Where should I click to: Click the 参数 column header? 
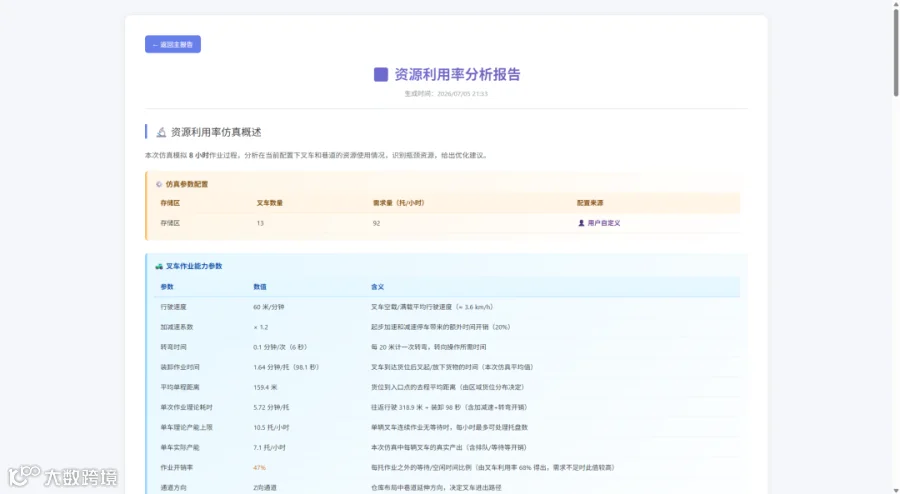167,287
